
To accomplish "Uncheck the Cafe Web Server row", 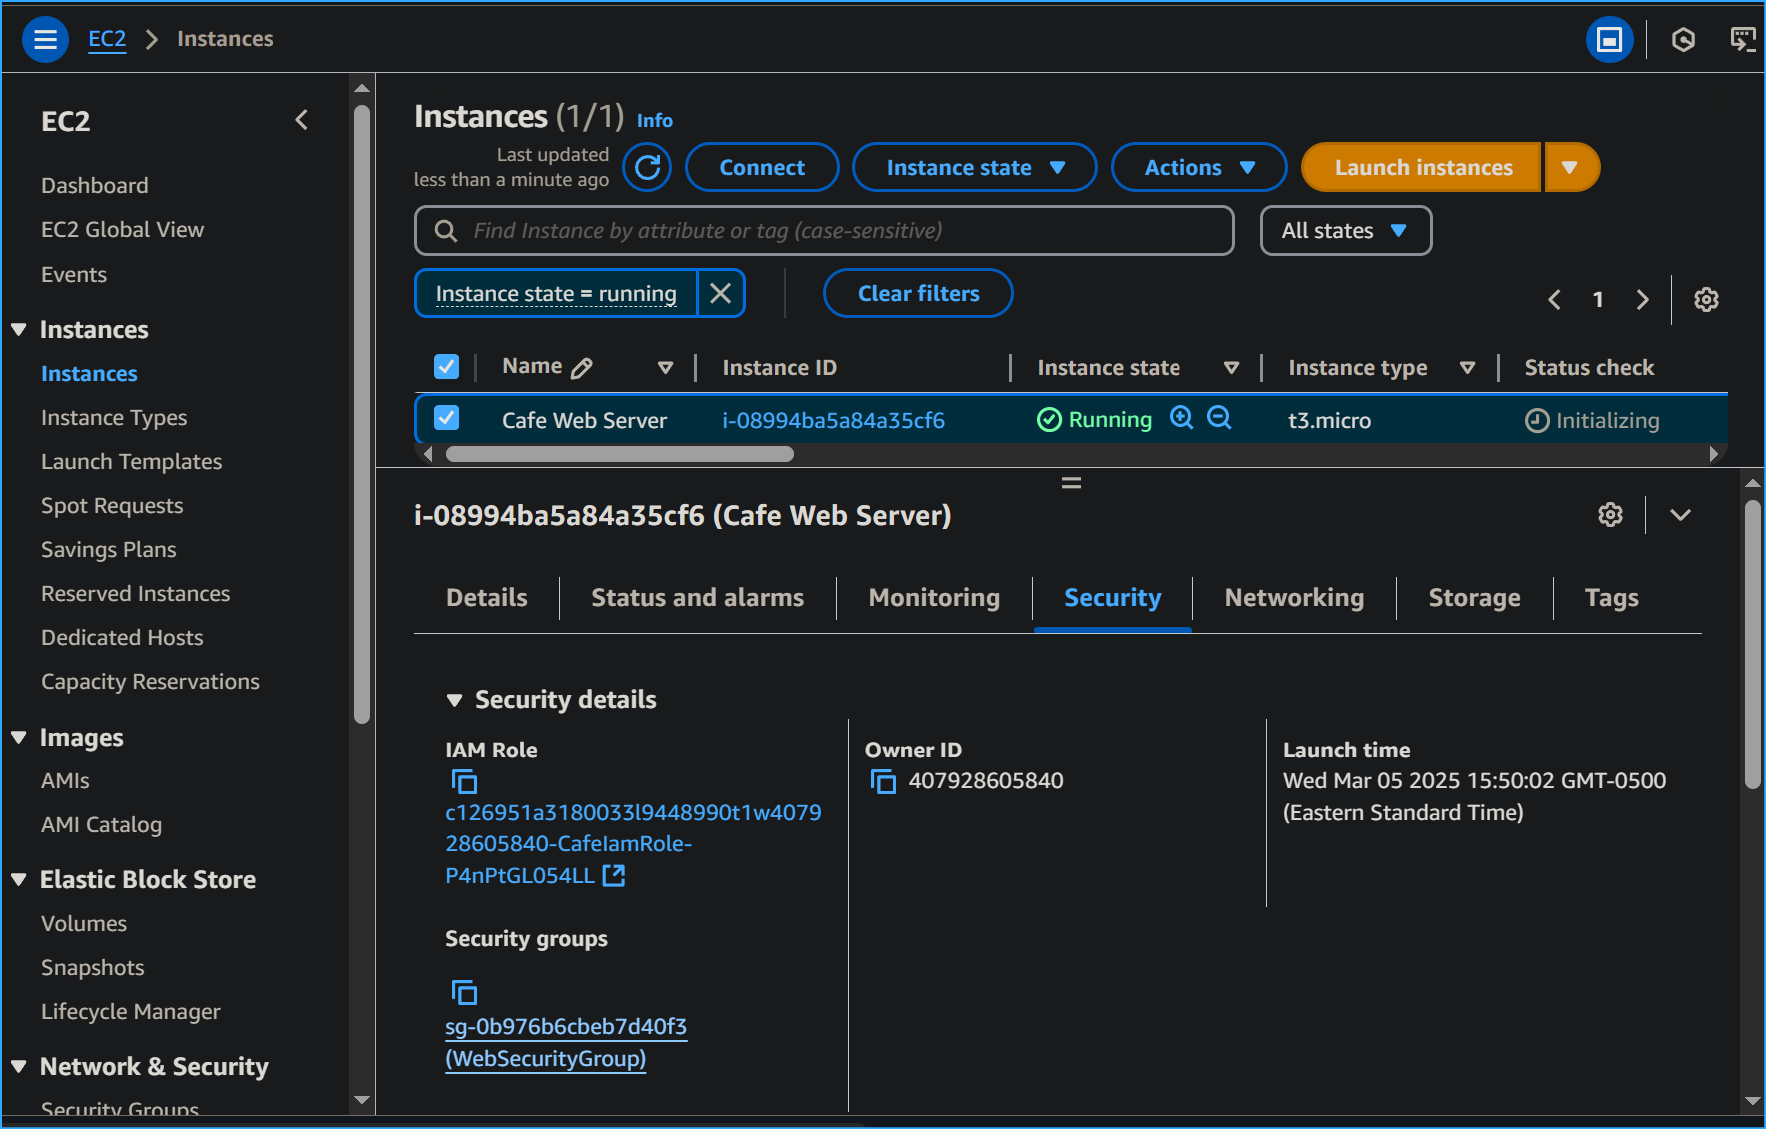I will (x=446, y=419).
